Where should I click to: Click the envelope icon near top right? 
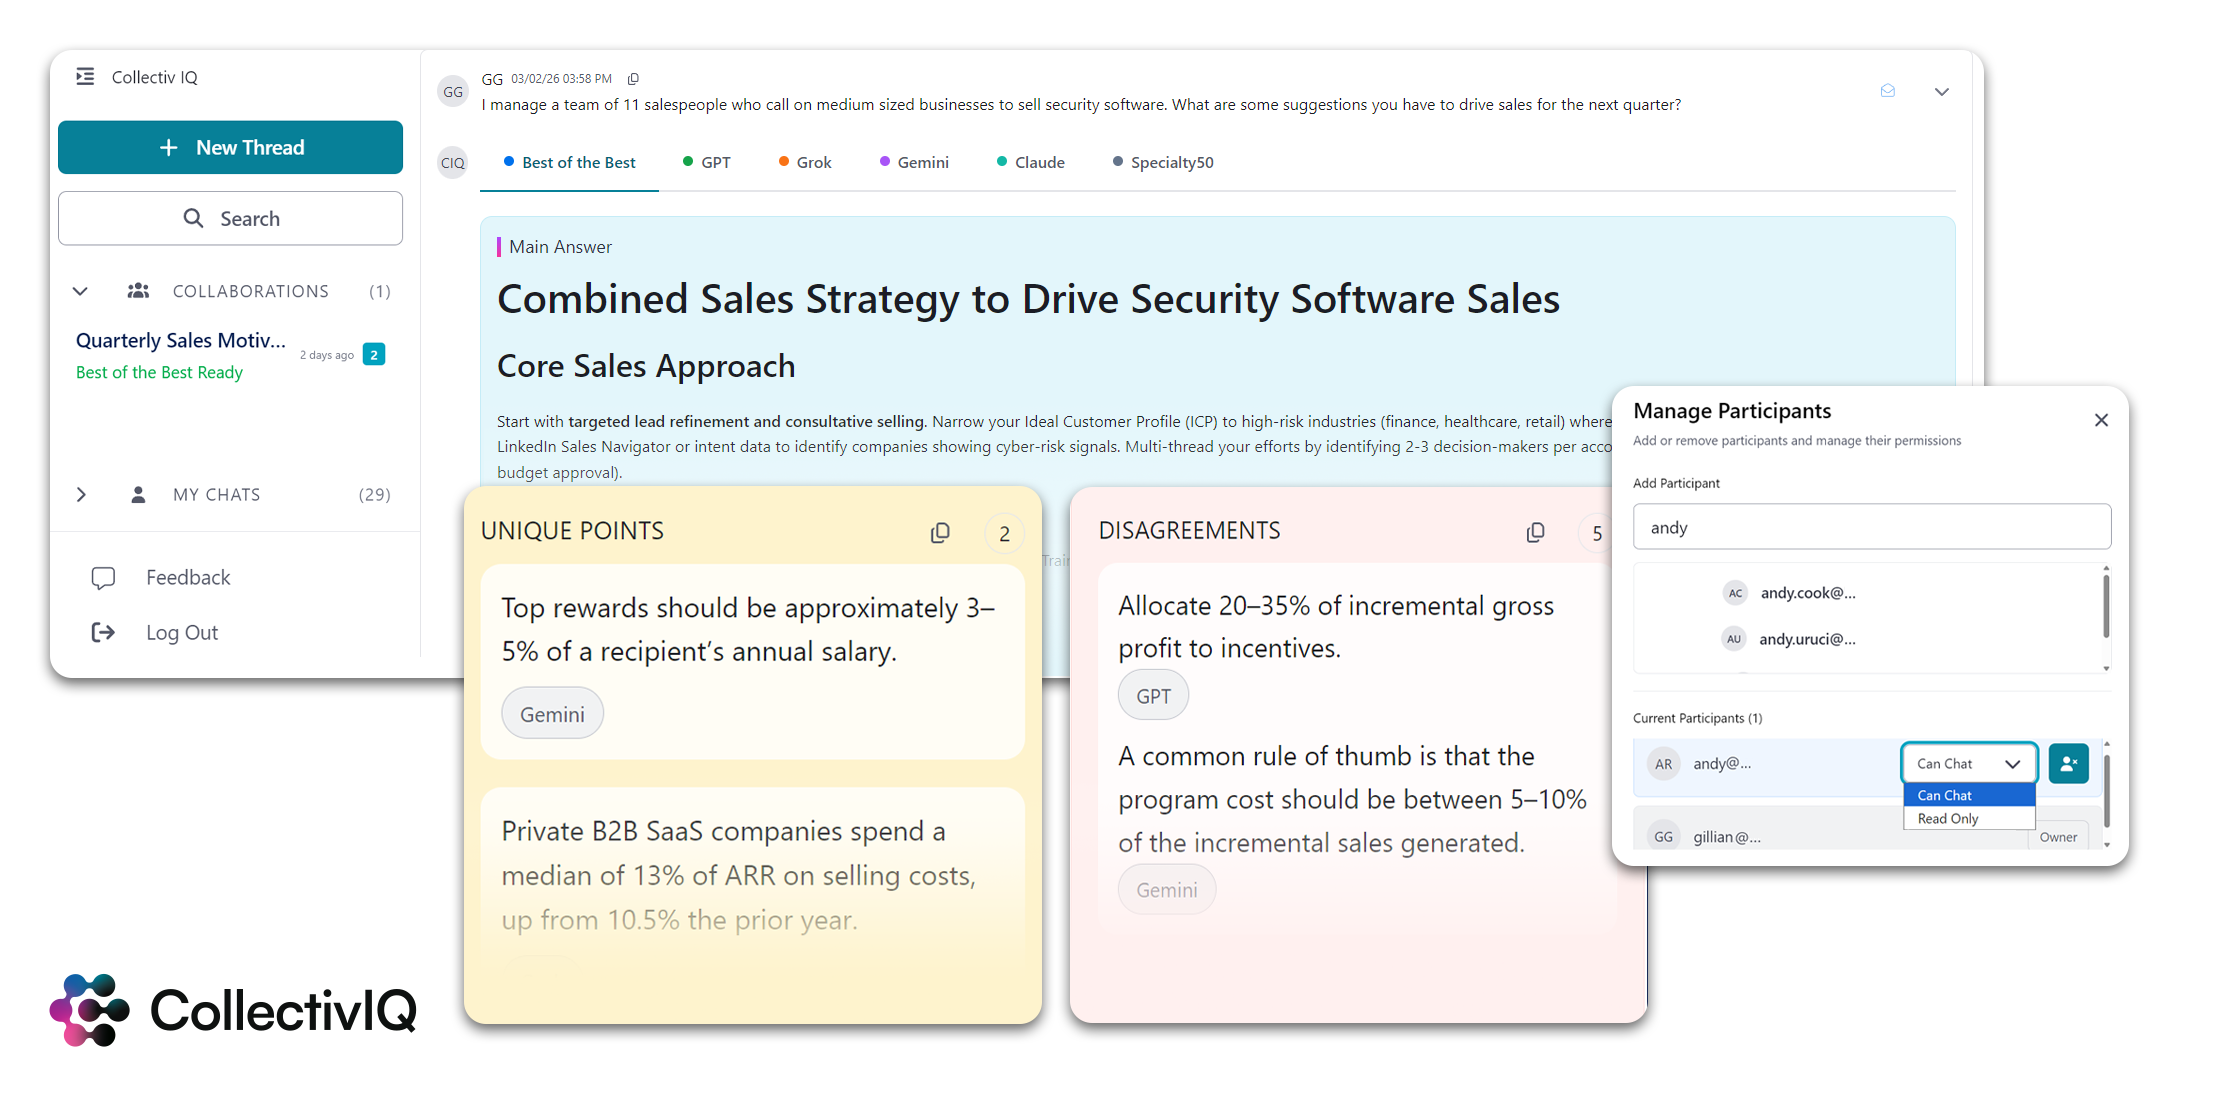(1887, 91)
